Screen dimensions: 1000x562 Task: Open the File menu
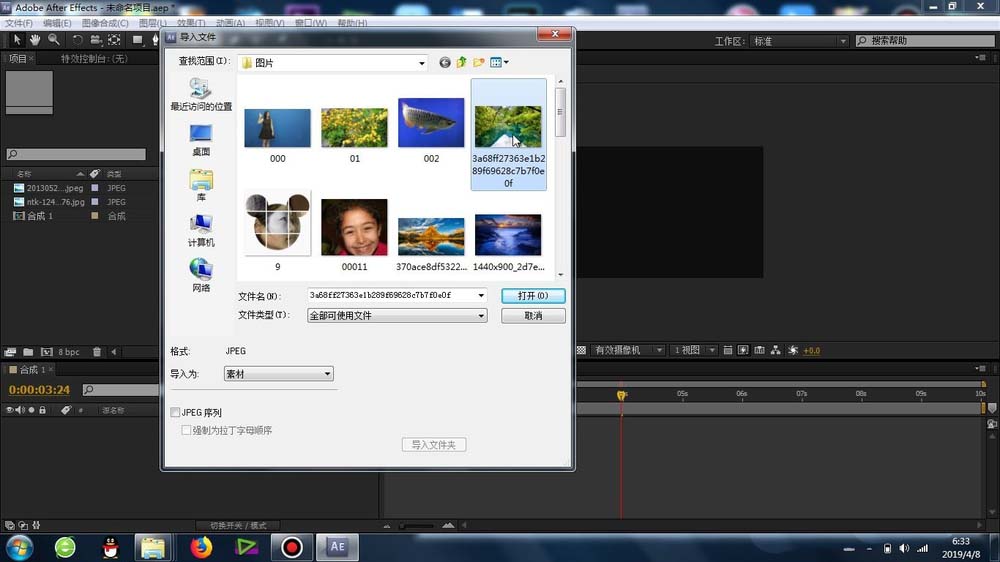point(18,23)
